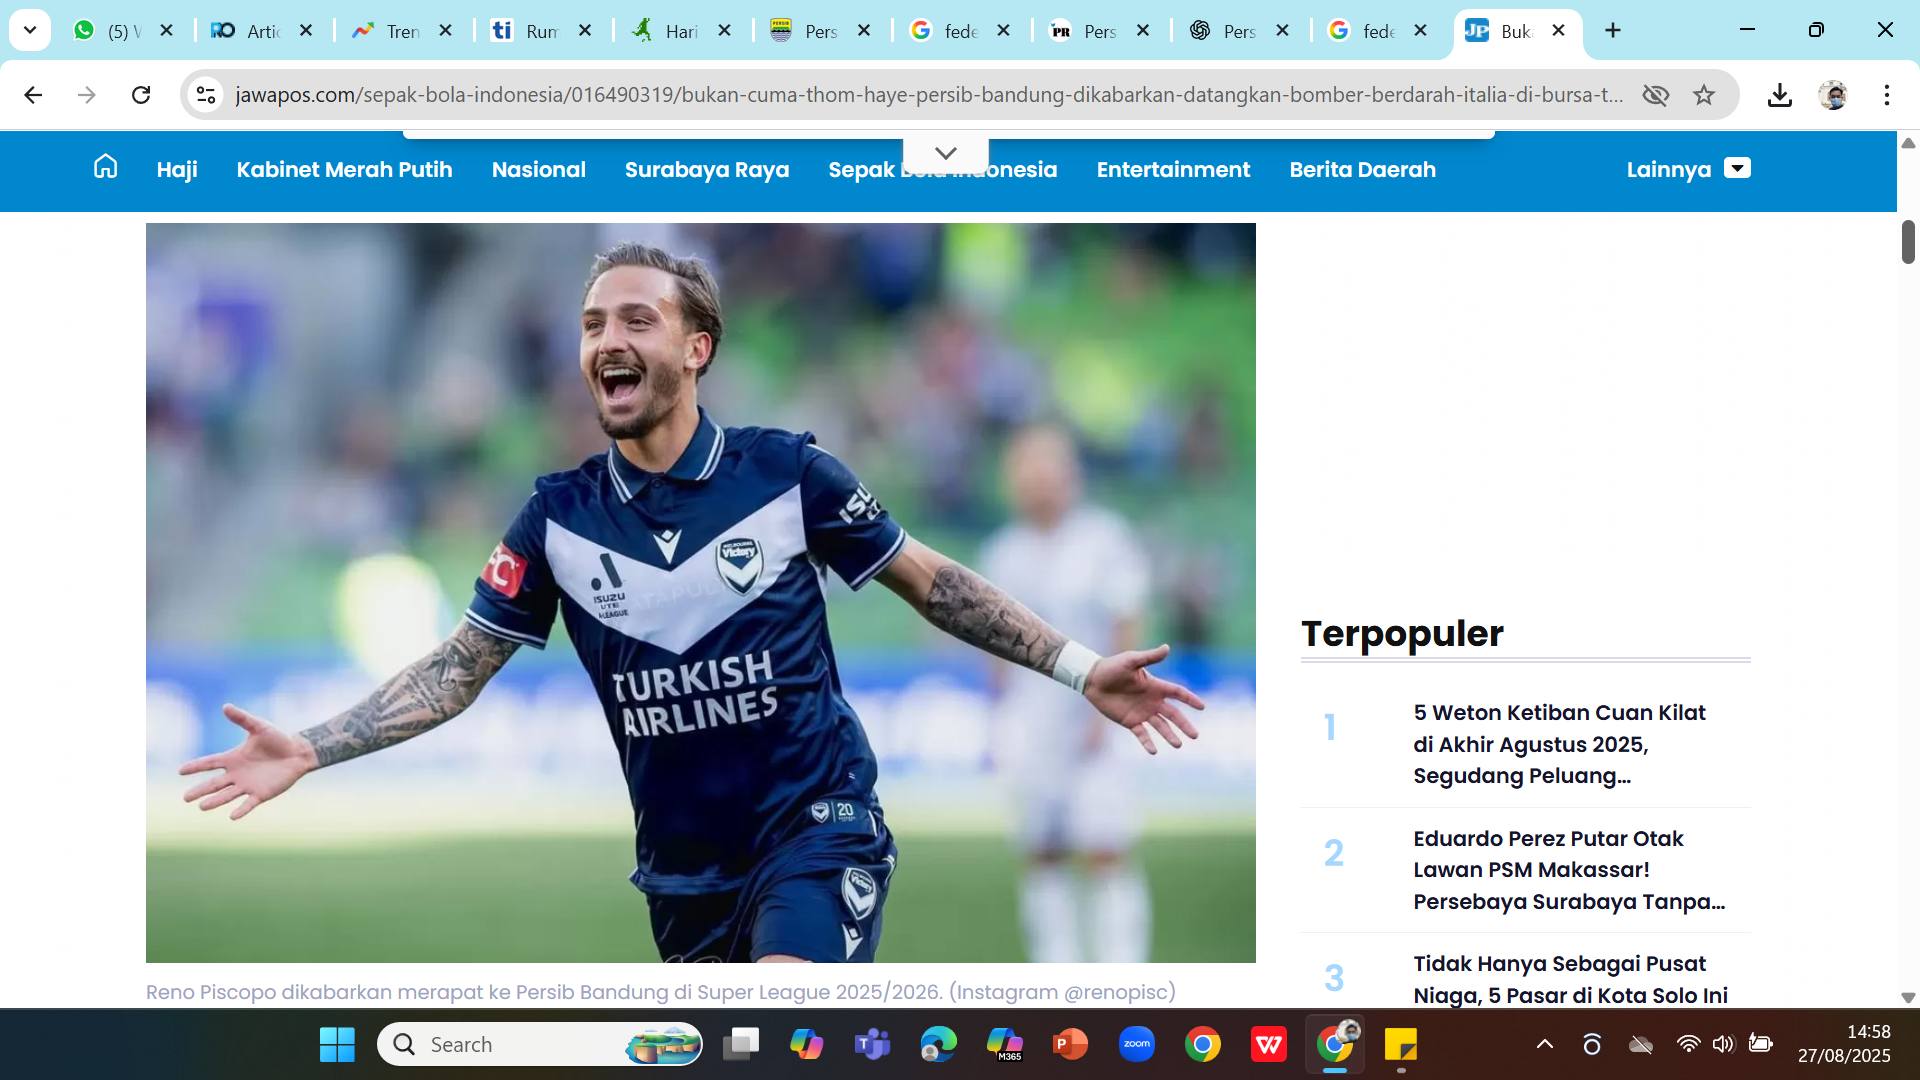The width and height of the screenshot is (1920, 1080).
Task: Open Microsoft Teams from the taskbar
Action: [x=872, y=1045]
